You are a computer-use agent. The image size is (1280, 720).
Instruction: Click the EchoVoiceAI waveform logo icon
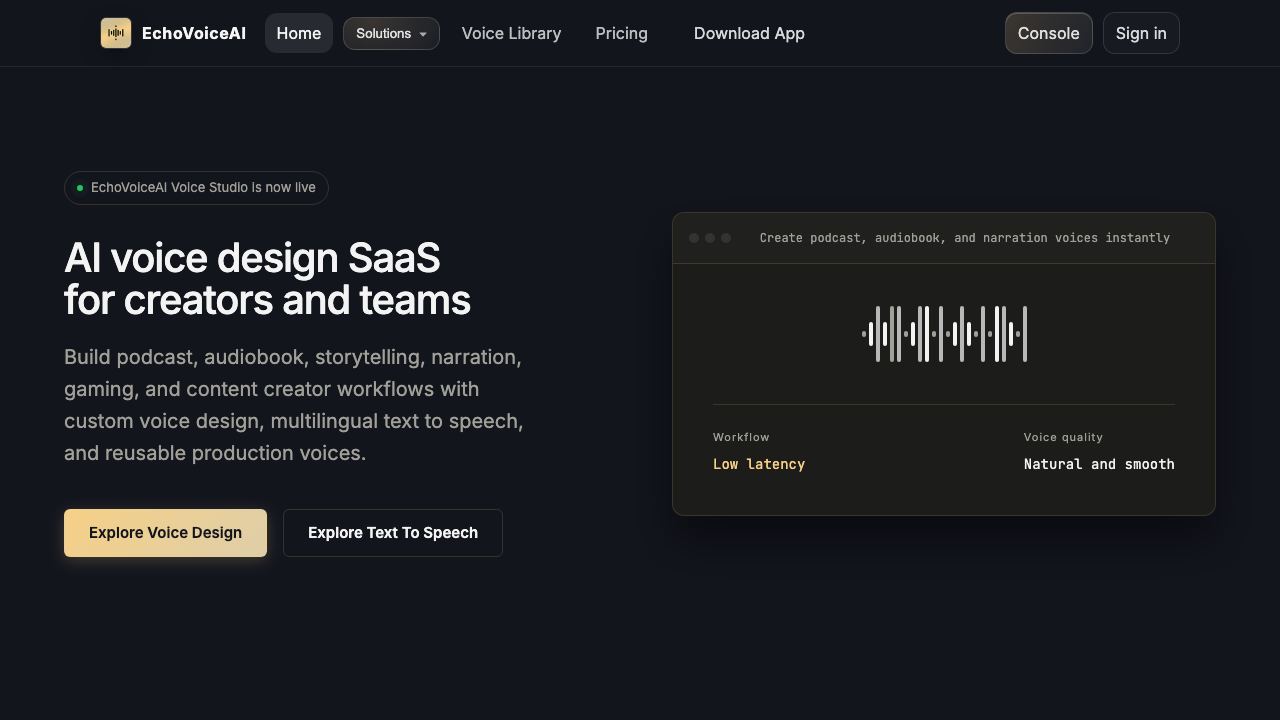[x=116, y=33]
